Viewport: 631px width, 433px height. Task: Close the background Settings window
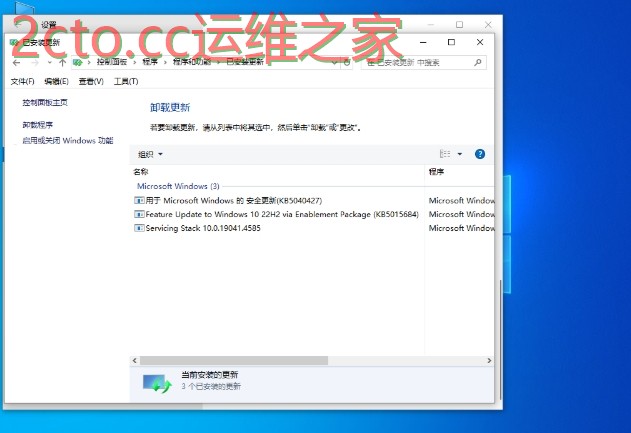[488, 25]
